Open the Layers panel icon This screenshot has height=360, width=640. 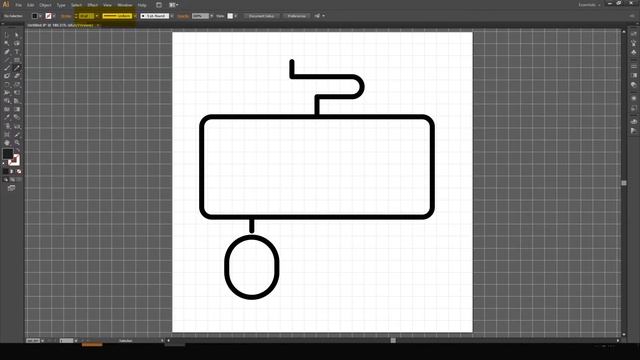click(x=633, y=121)
